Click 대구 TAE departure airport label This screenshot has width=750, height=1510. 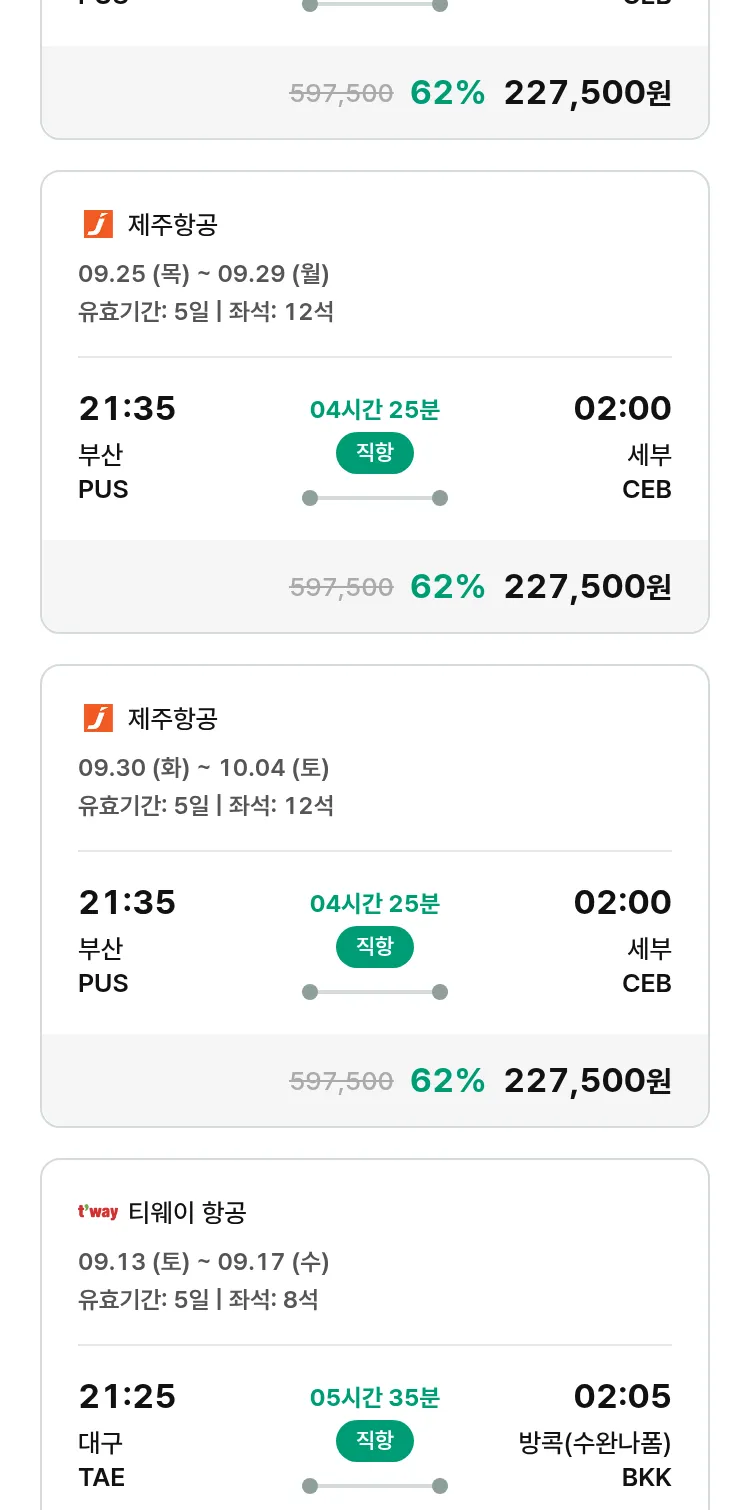[101, 1459]
